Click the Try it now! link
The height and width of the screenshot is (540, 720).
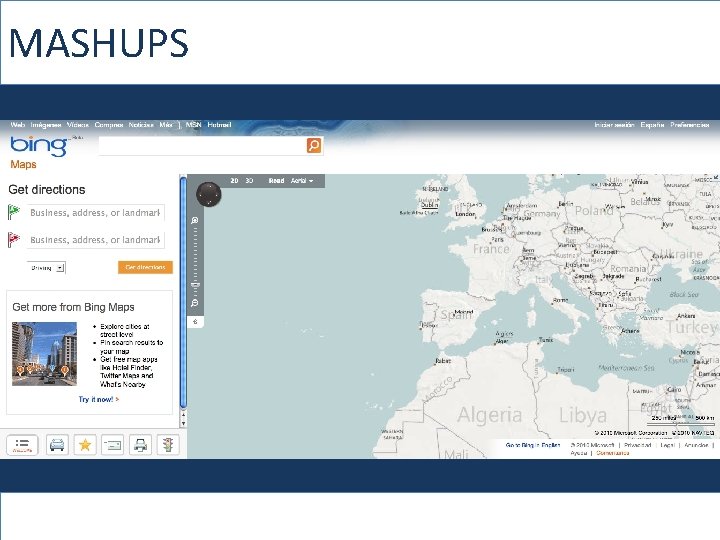pyautogui.click(x=98, y=399)
